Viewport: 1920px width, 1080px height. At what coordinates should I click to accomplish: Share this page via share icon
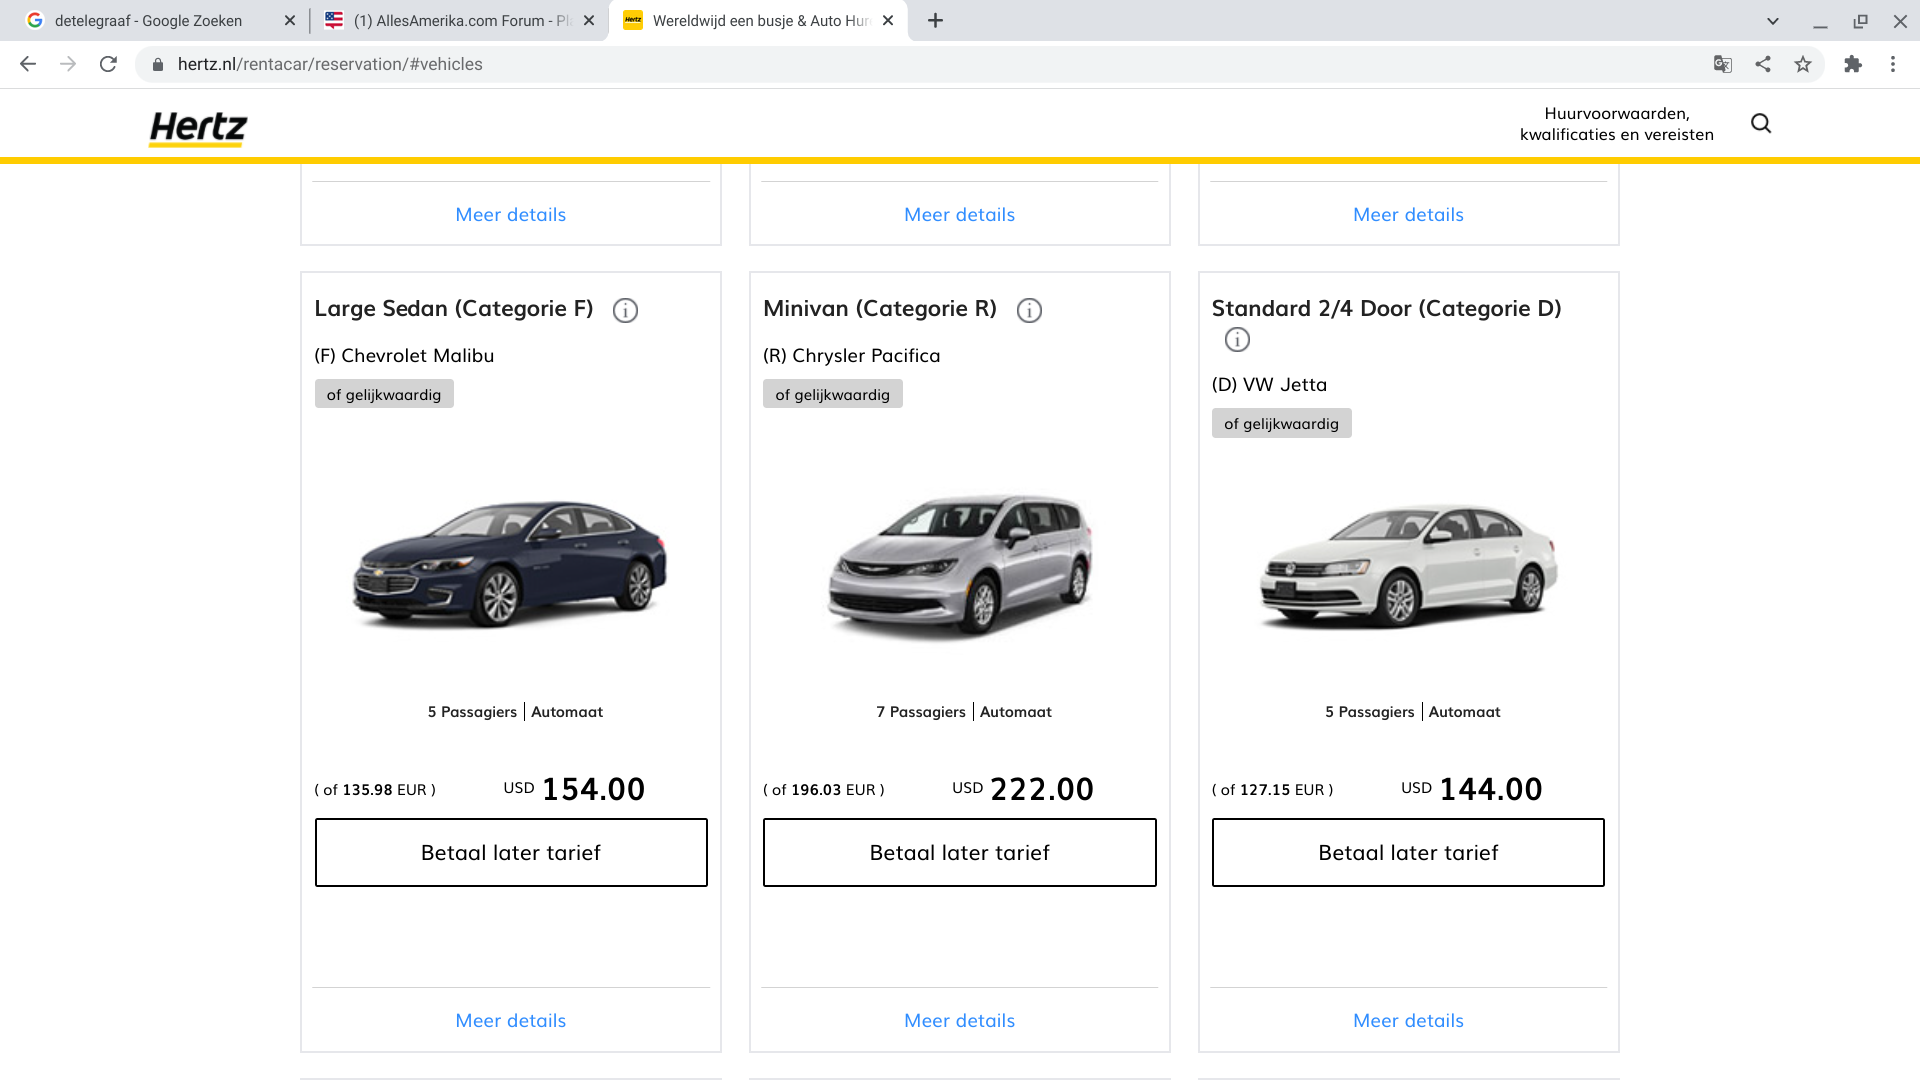tap(1763, 64)
